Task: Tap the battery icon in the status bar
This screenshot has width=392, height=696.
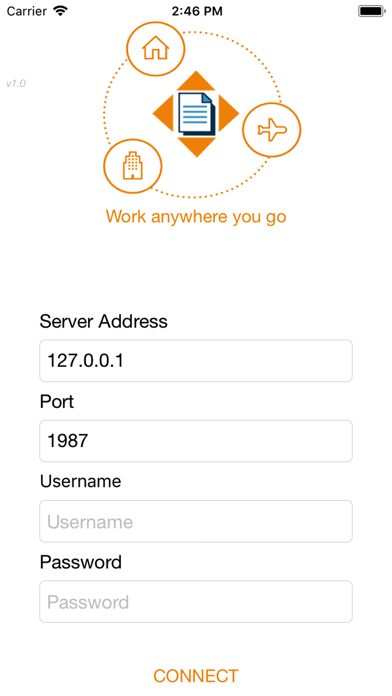Action: tap(372, 11)
